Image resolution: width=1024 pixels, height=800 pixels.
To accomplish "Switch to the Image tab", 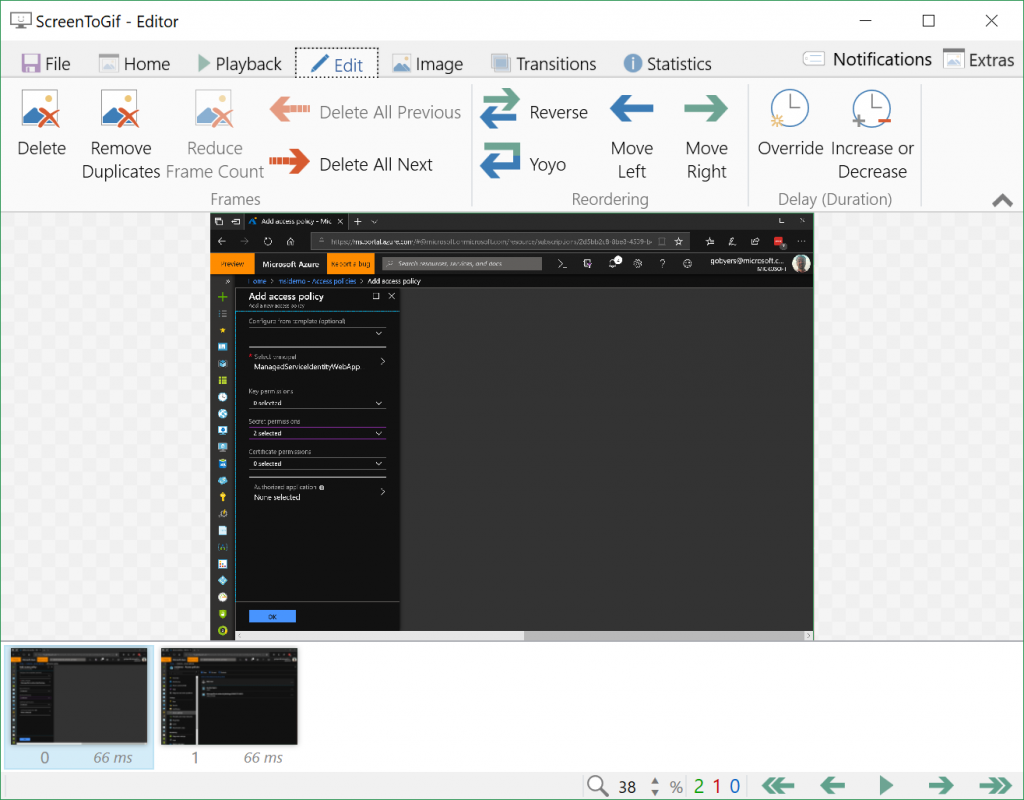I will tap(427, 63).
